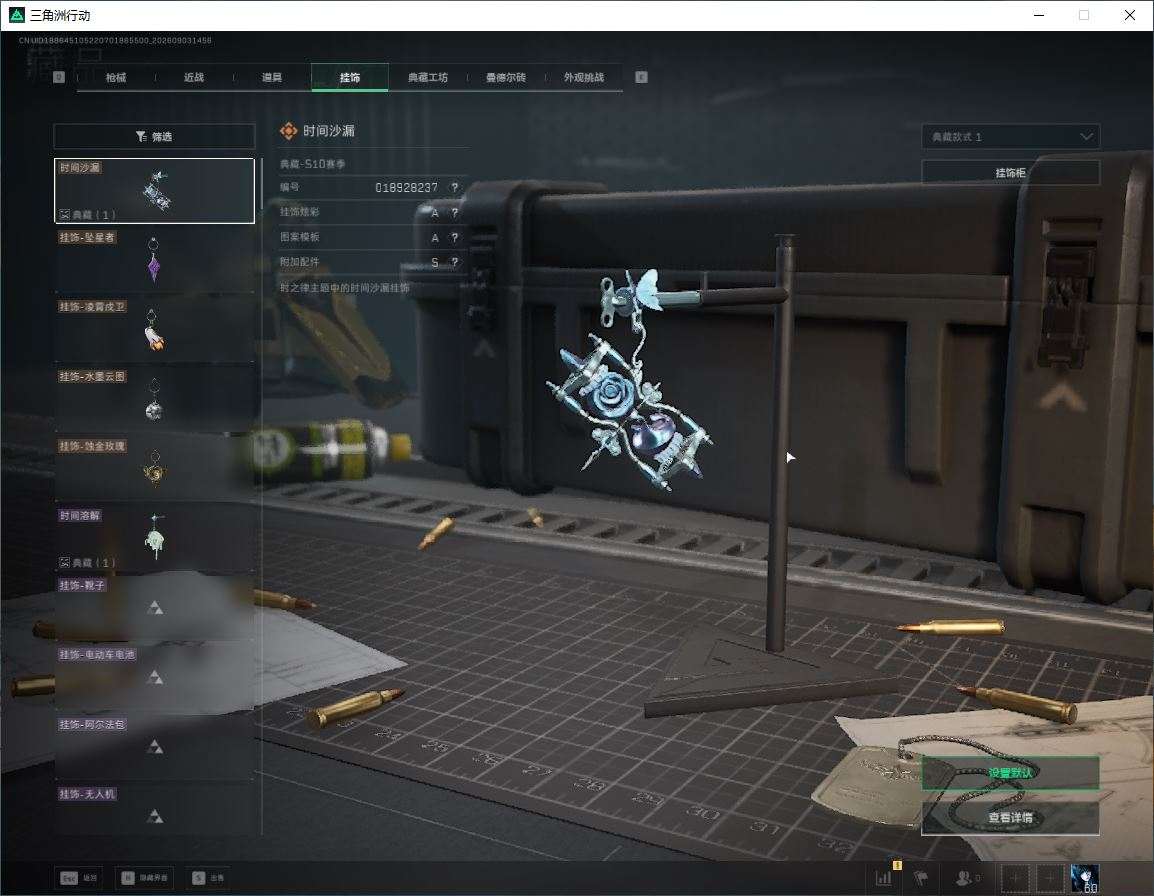Image resolution: width=1154 pixels, height=896 pixels.
Task: Switch to the 枪械 tab
Action: [x=116, y=77]
